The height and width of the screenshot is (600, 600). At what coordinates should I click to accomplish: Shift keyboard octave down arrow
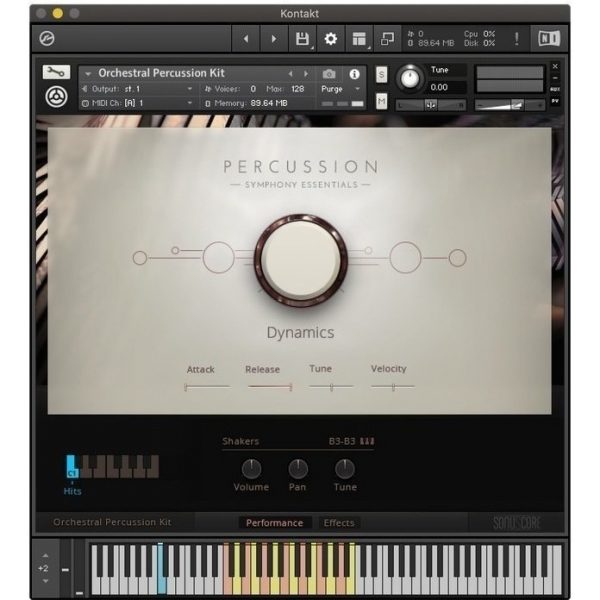[46, 581]
